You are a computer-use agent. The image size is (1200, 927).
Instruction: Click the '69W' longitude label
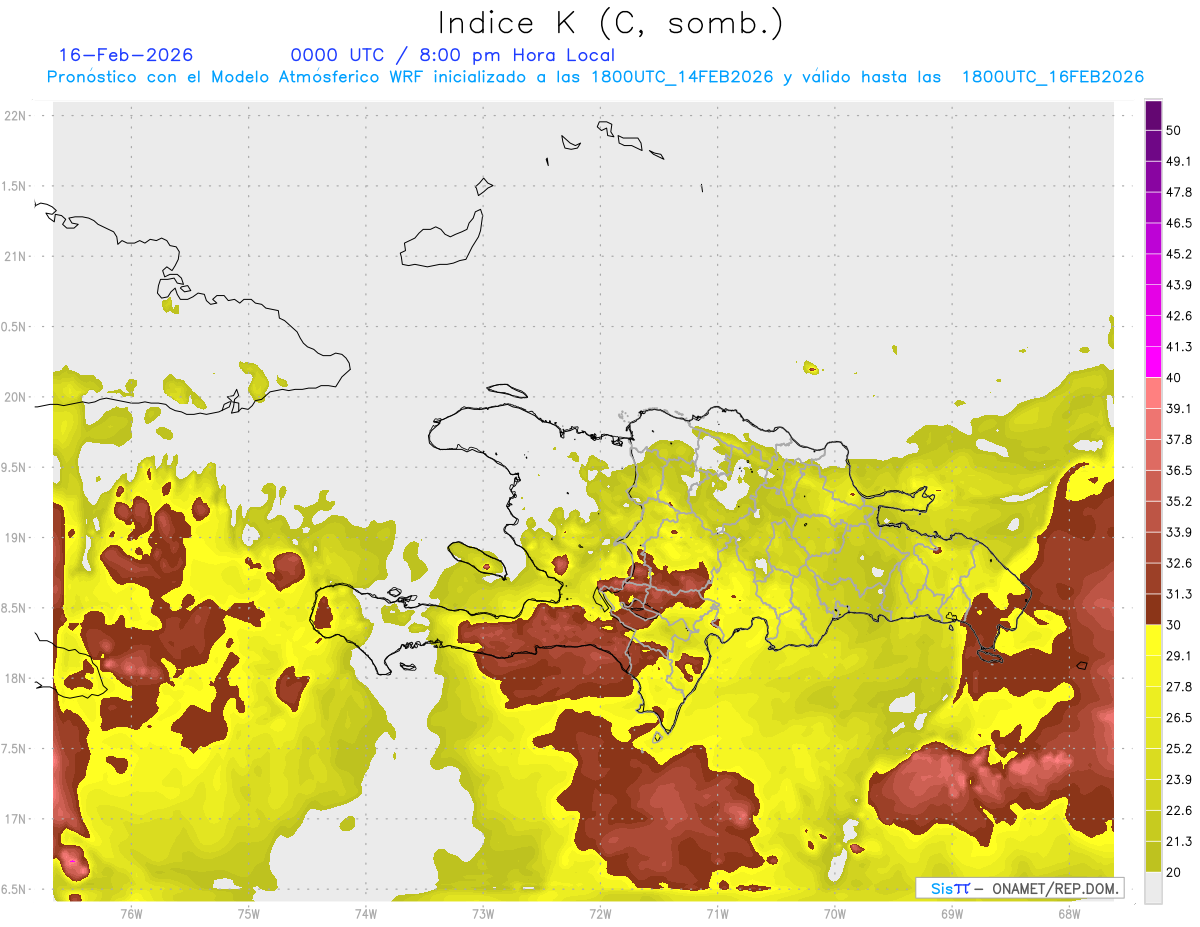[952, 915]
